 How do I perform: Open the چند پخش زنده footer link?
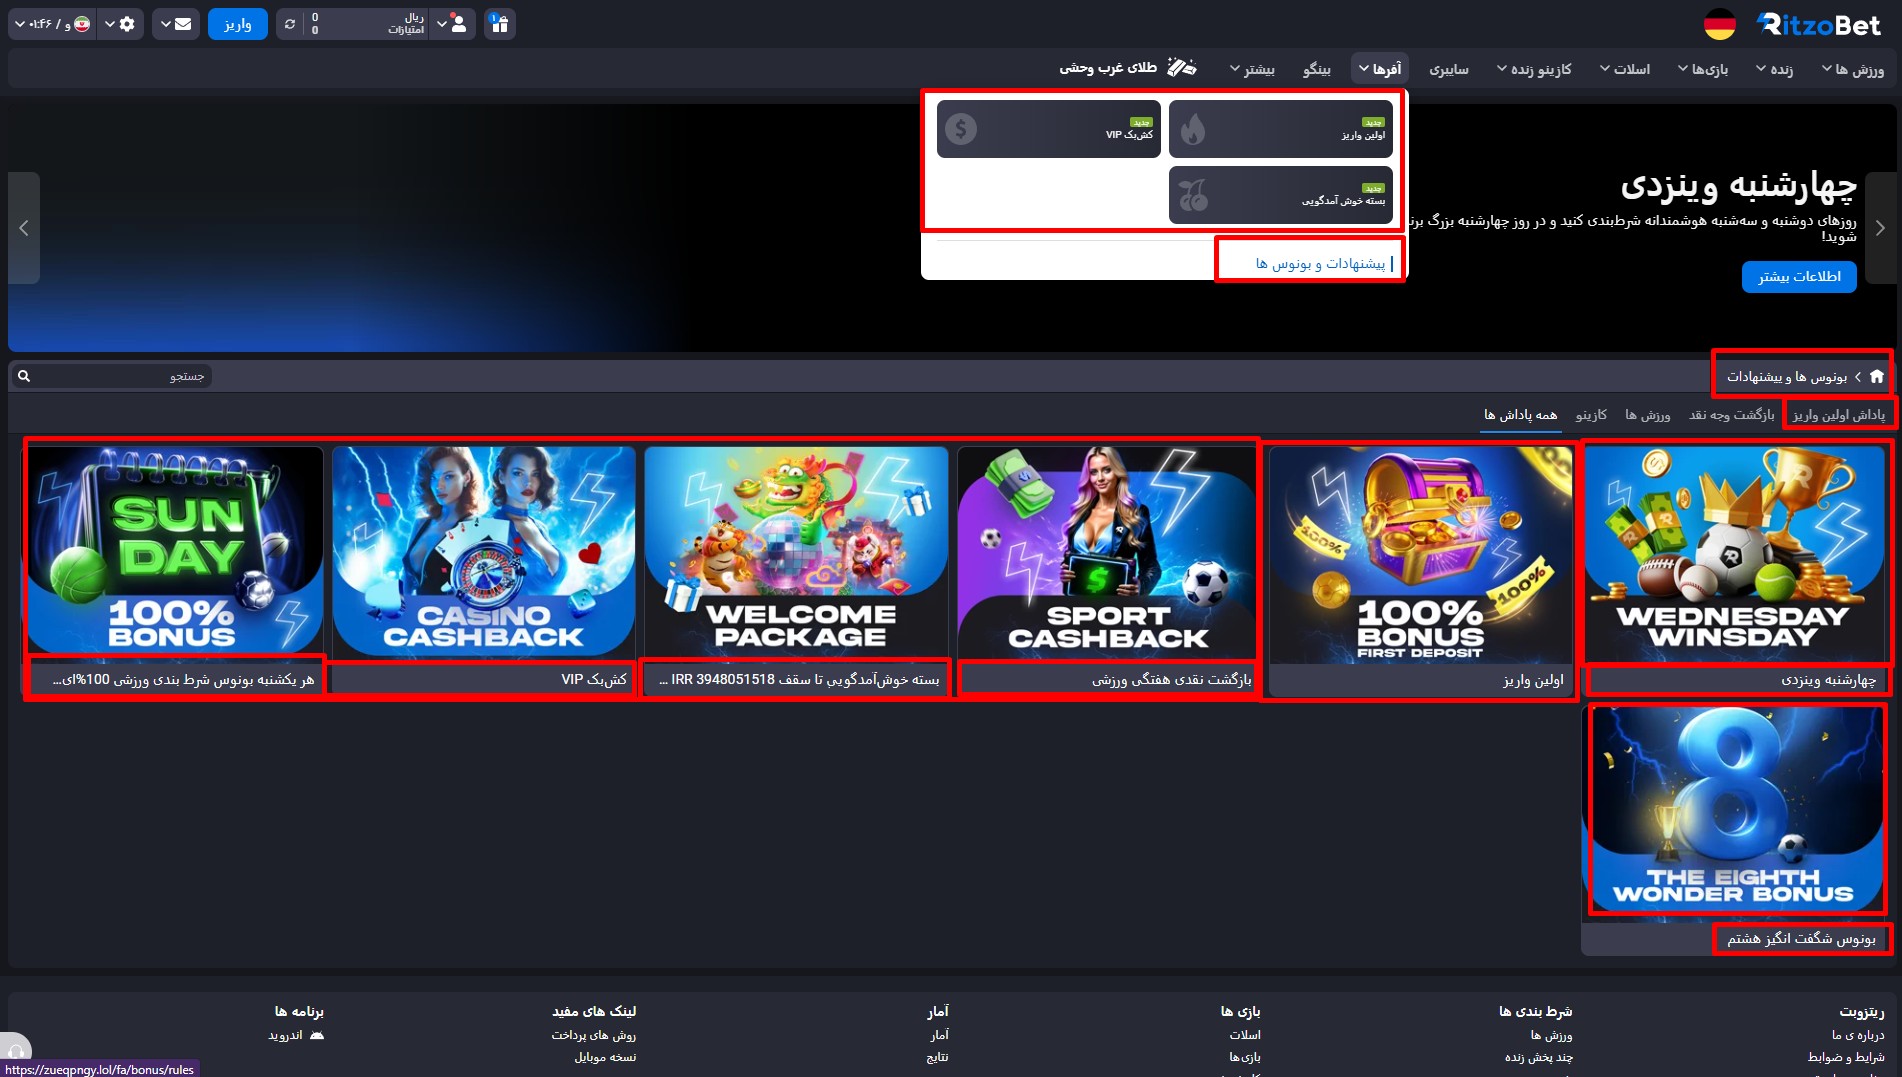click(1539, 1057)
